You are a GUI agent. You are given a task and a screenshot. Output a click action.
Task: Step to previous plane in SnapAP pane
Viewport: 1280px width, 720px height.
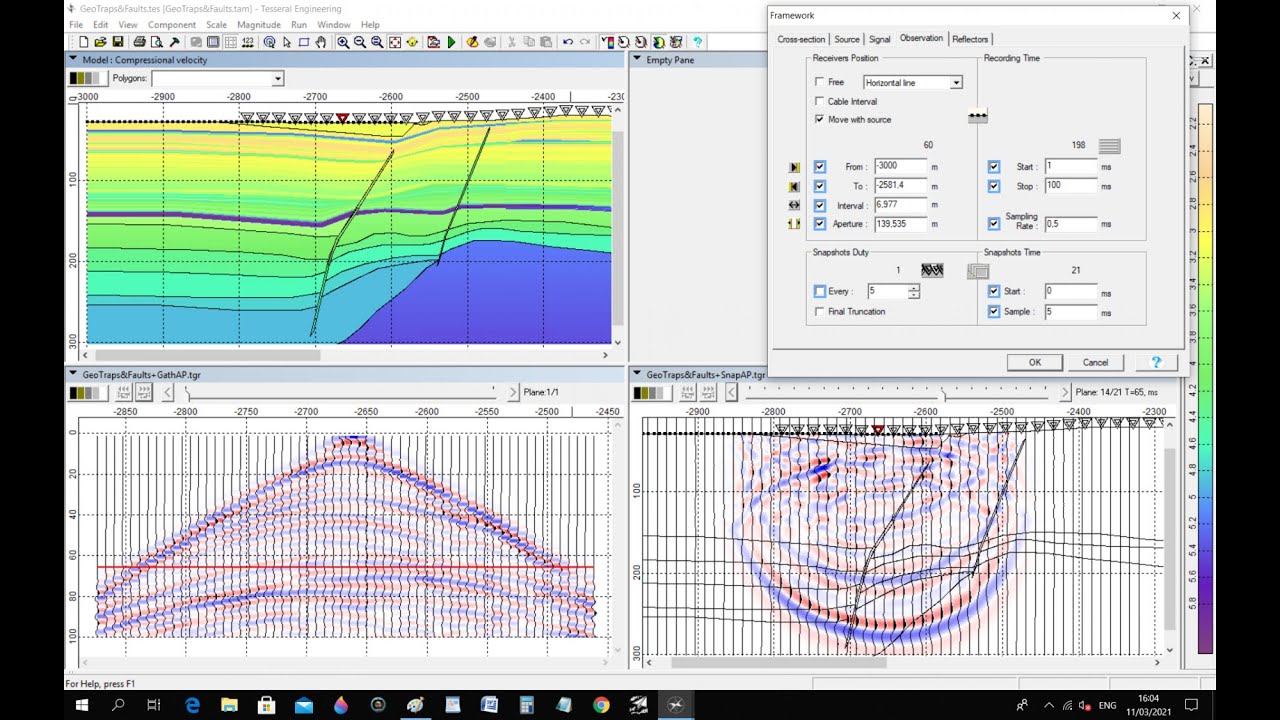pos(732,393)
